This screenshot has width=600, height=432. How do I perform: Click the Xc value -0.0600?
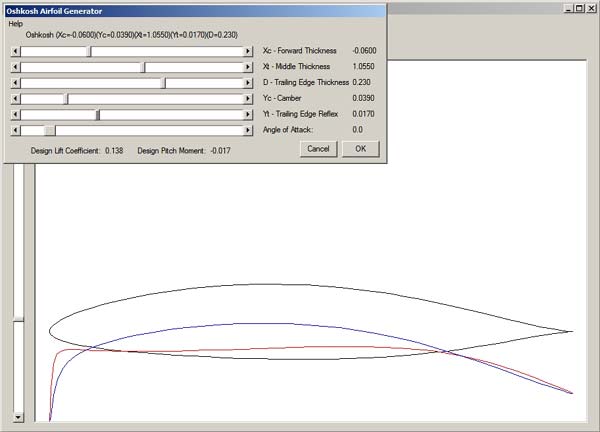click(364, 51)
